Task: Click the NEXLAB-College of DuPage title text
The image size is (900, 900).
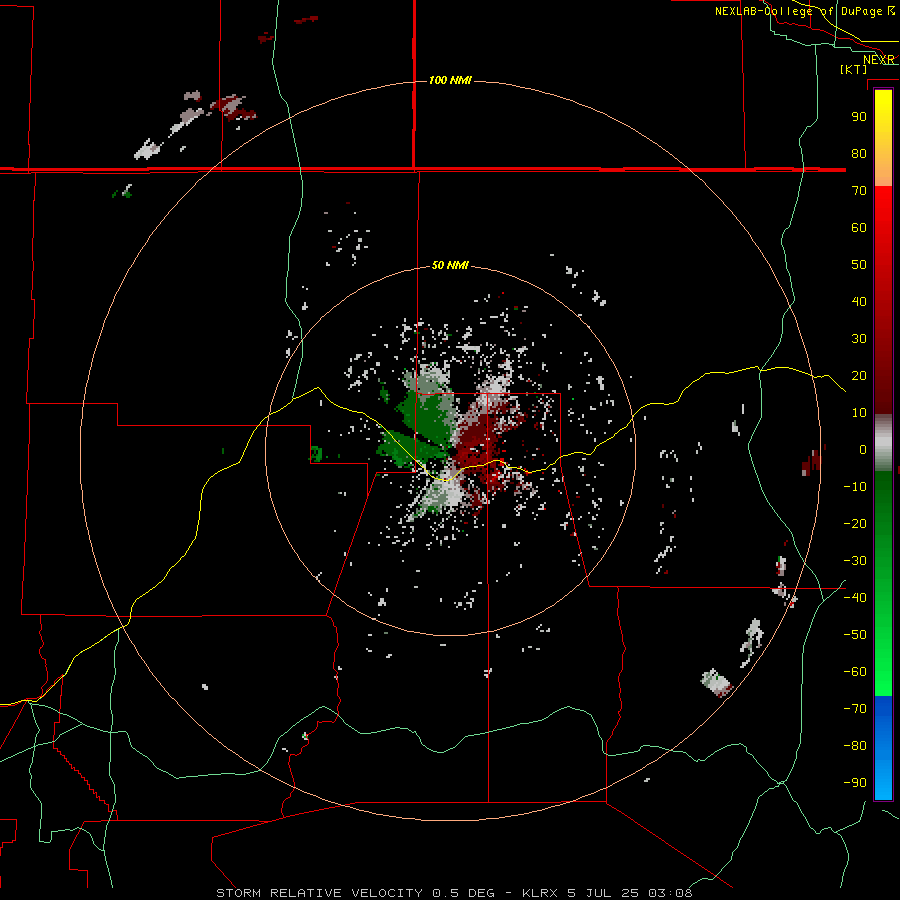Action: 804,11
